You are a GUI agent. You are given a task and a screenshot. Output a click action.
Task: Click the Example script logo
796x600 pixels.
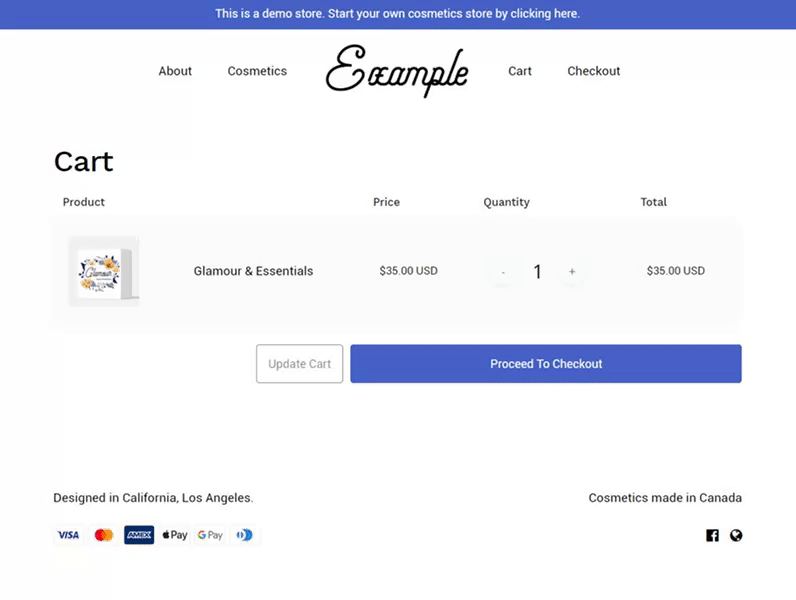coord(397,71)
